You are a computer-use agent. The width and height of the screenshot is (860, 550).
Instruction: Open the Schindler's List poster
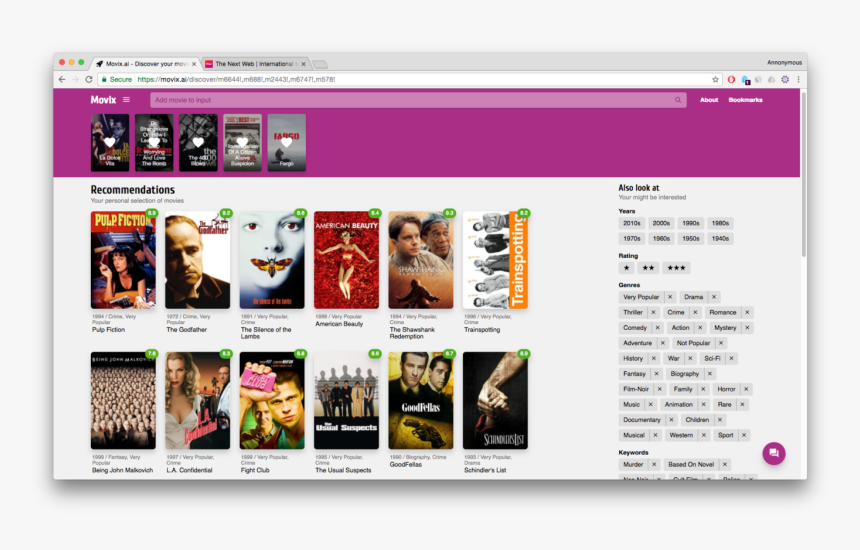[x=495, y=400]
